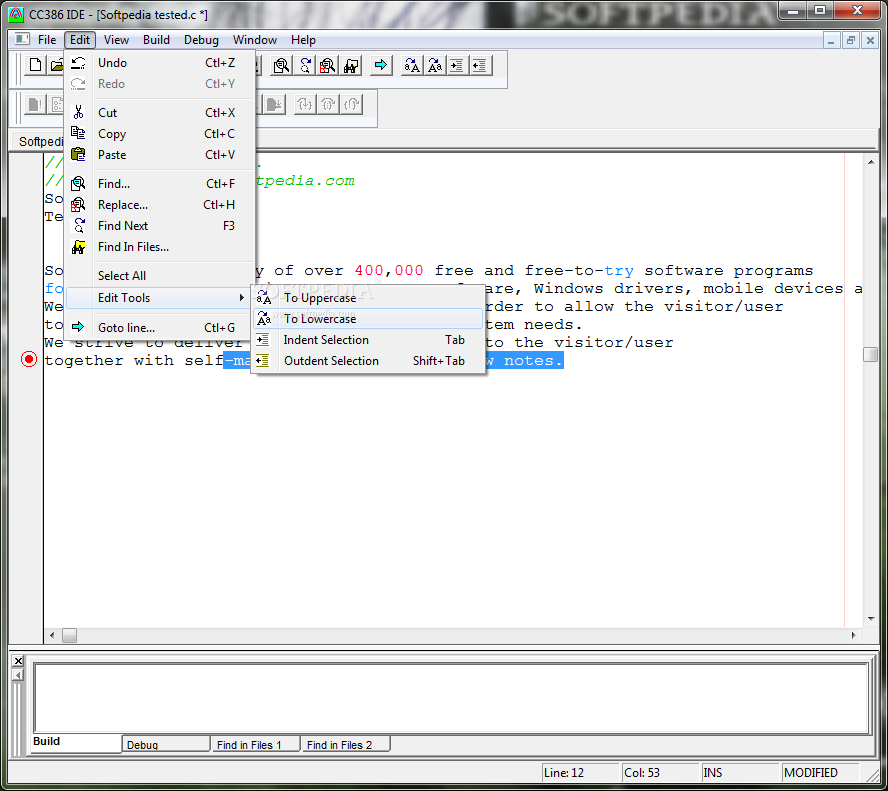Restore the inner document window
Viewport: 888px width, 791px height.
click(x=851, y=40)
